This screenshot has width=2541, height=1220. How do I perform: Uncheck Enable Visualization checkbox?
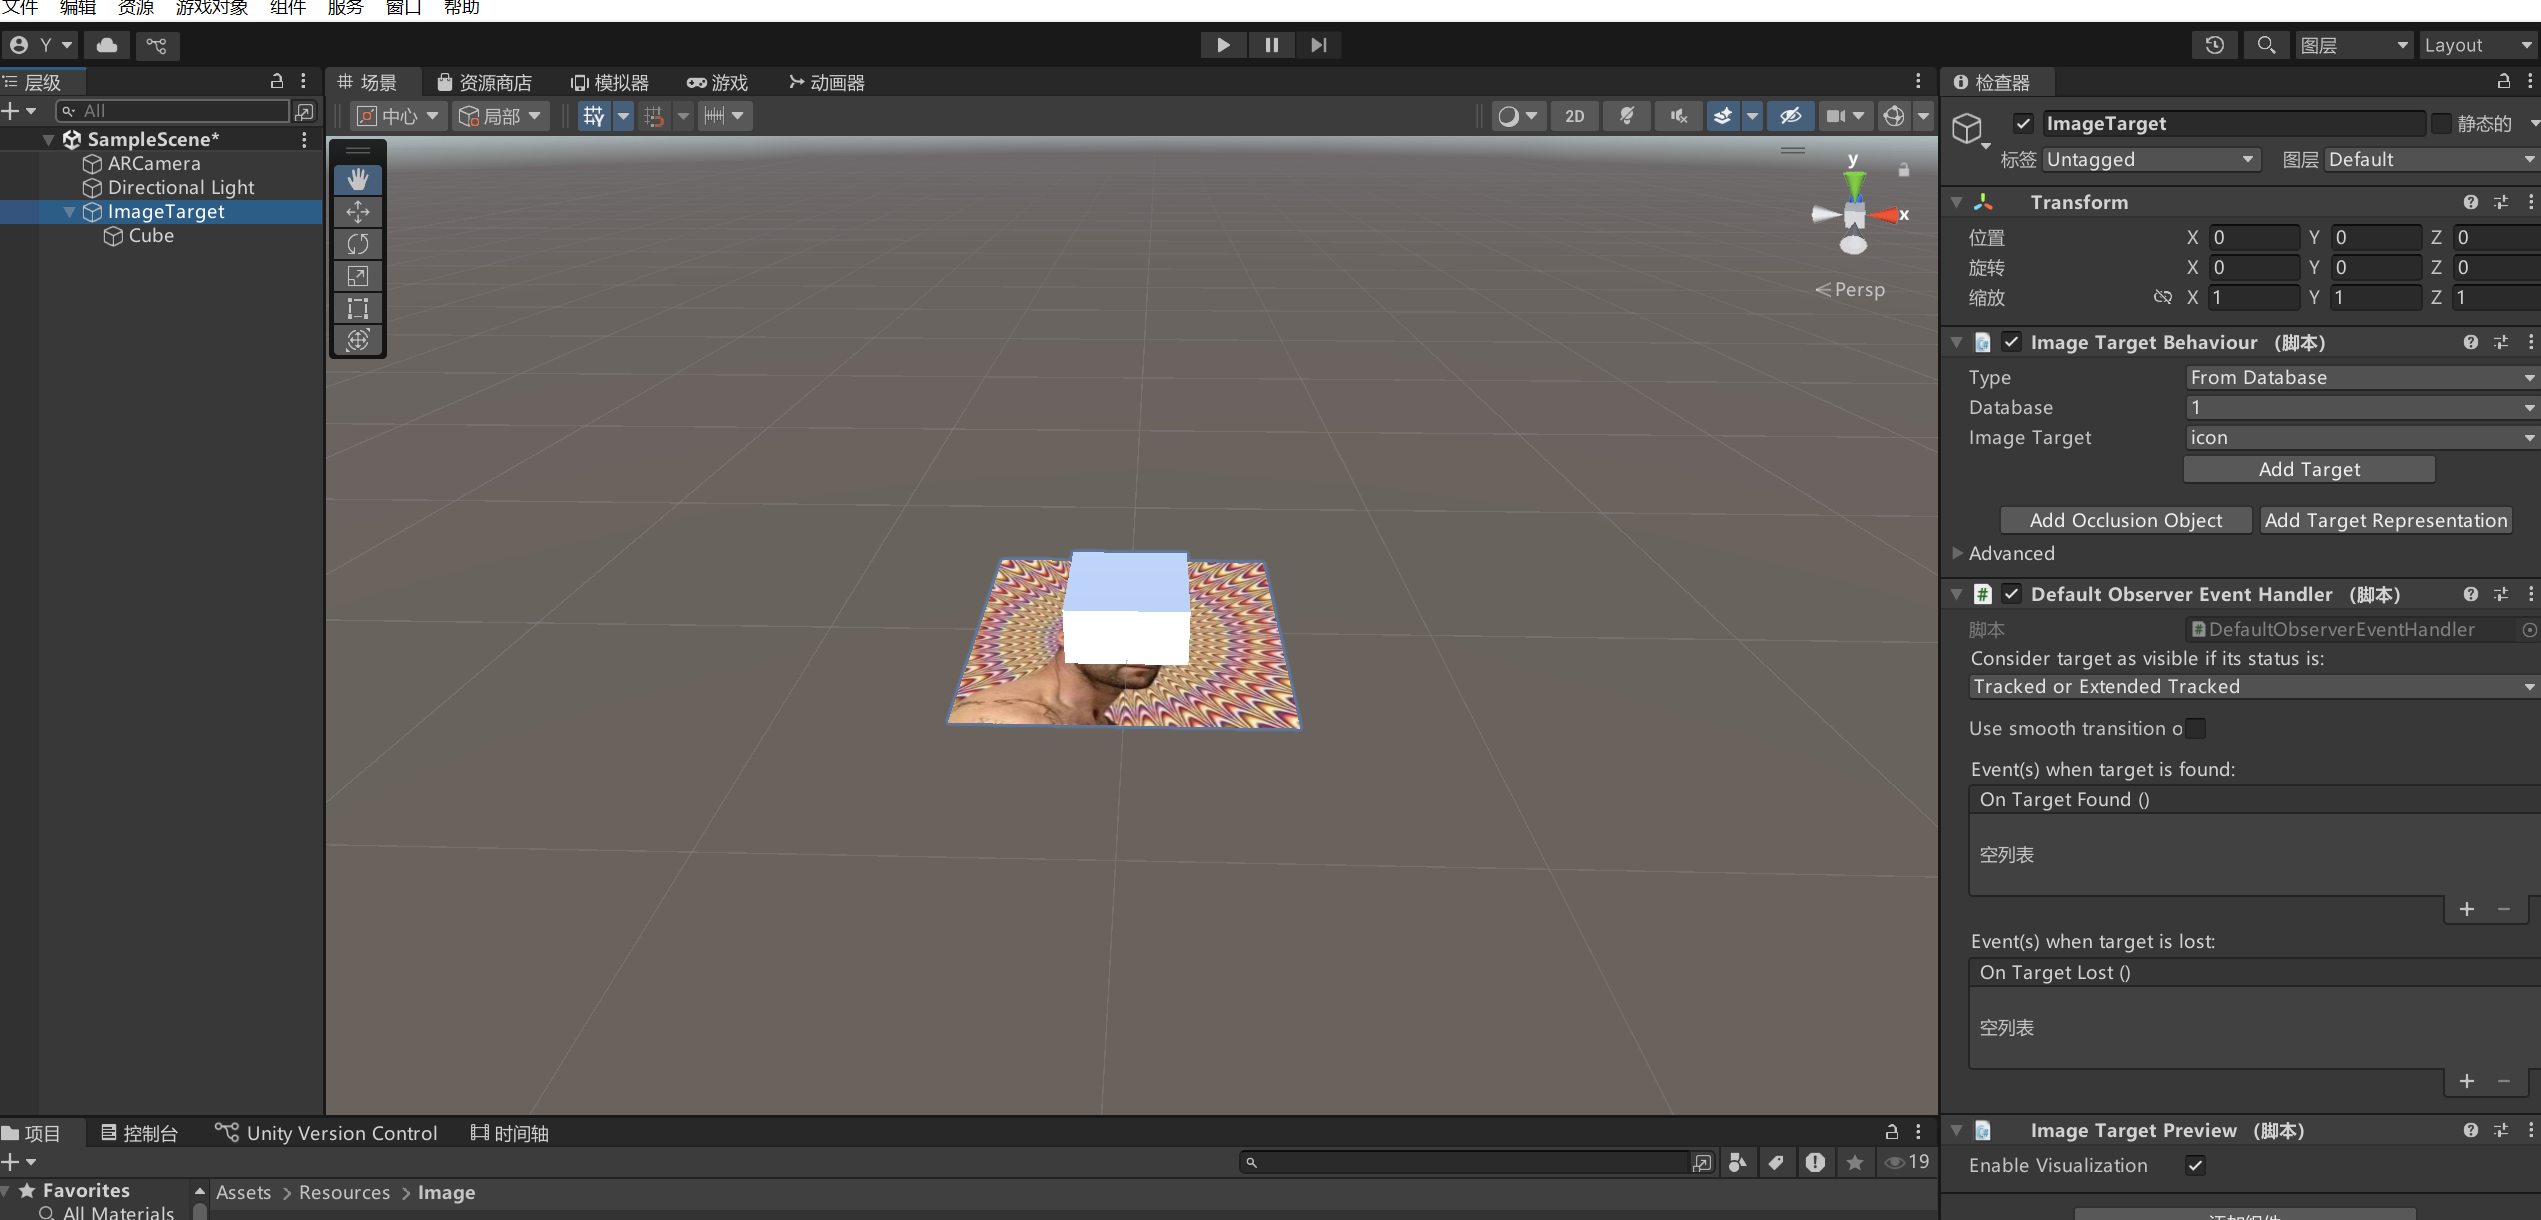click(2195, 1165)
